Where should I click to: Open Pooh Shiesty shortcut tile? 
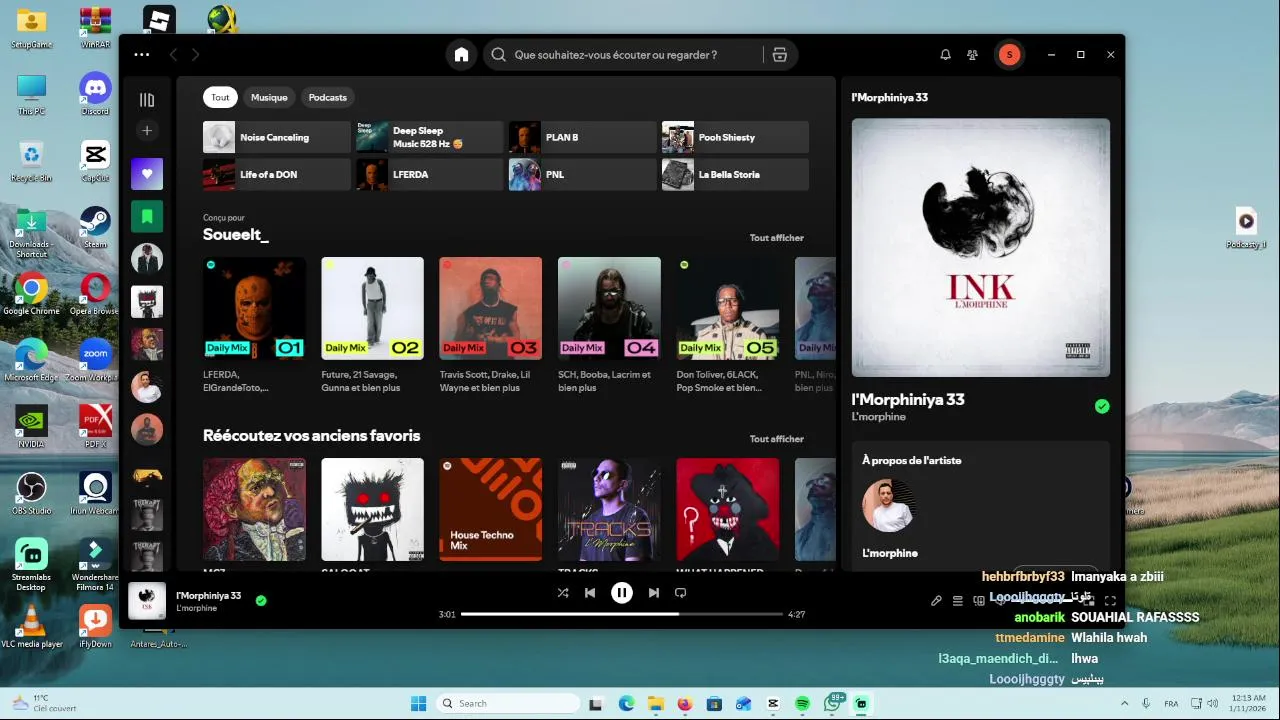click(735, 137)
